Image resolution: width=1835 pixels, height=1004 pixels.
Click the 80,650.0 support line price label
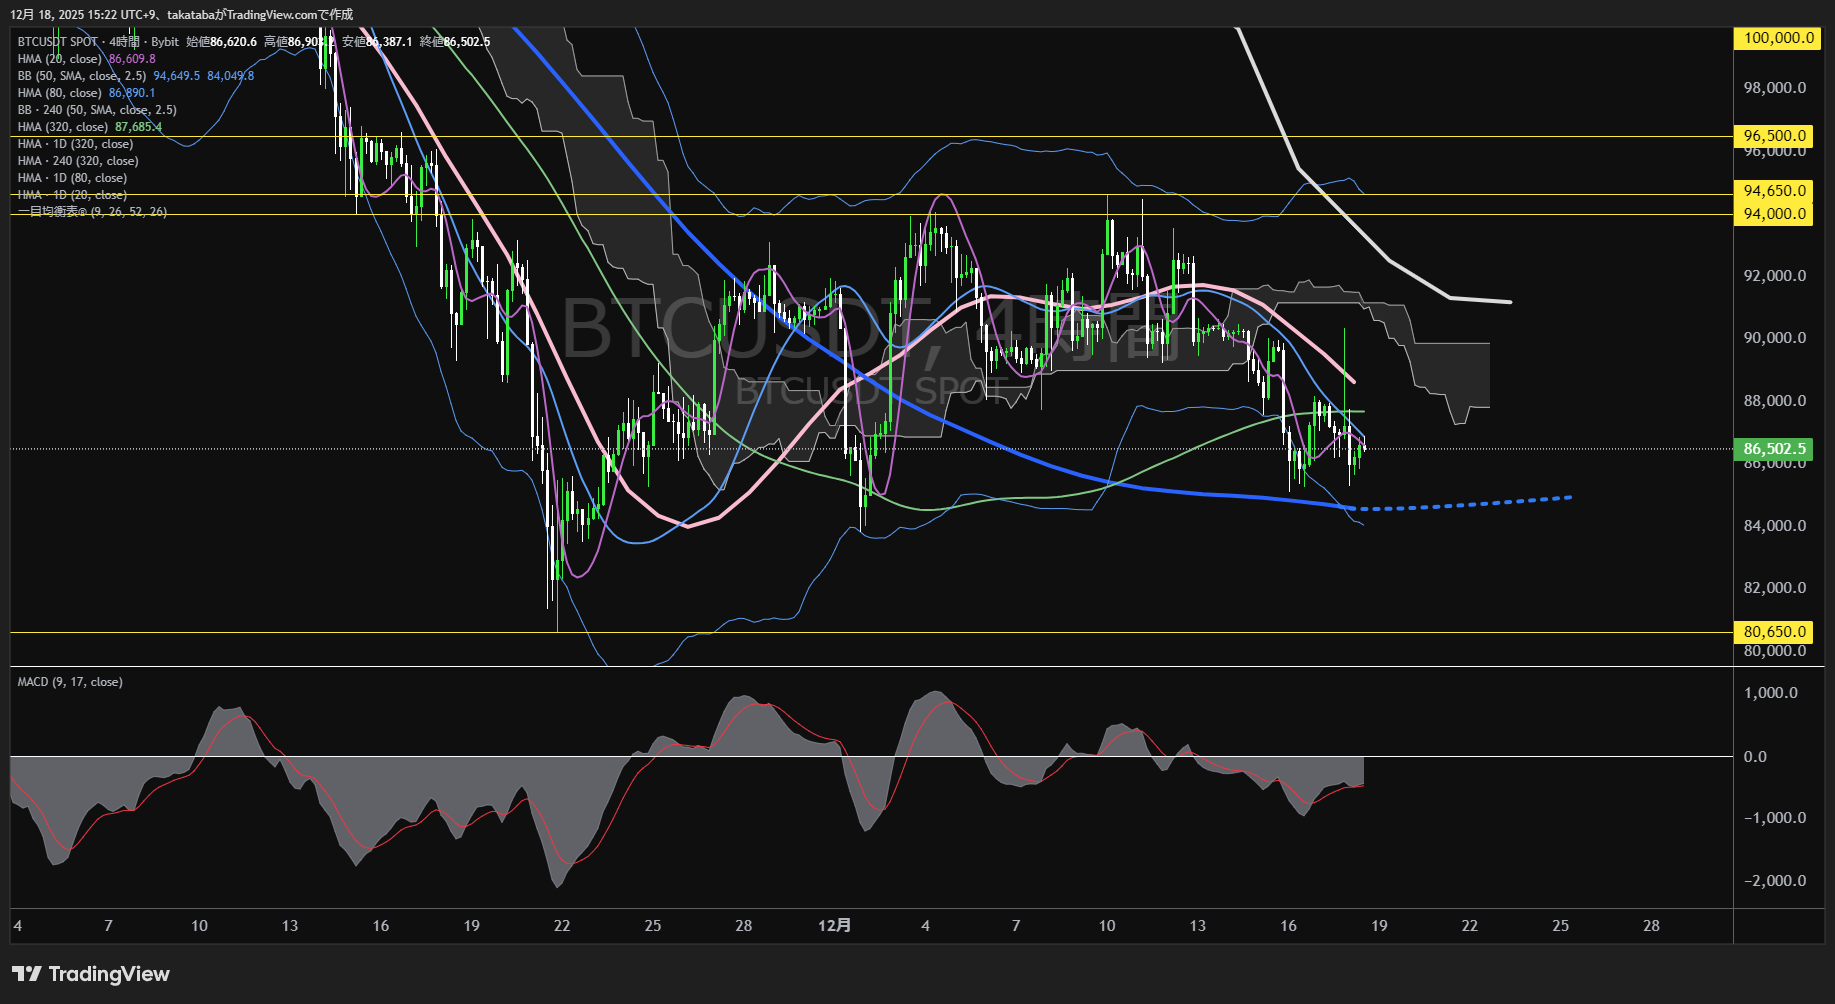pyautogui.click(x=1776, y=632)
